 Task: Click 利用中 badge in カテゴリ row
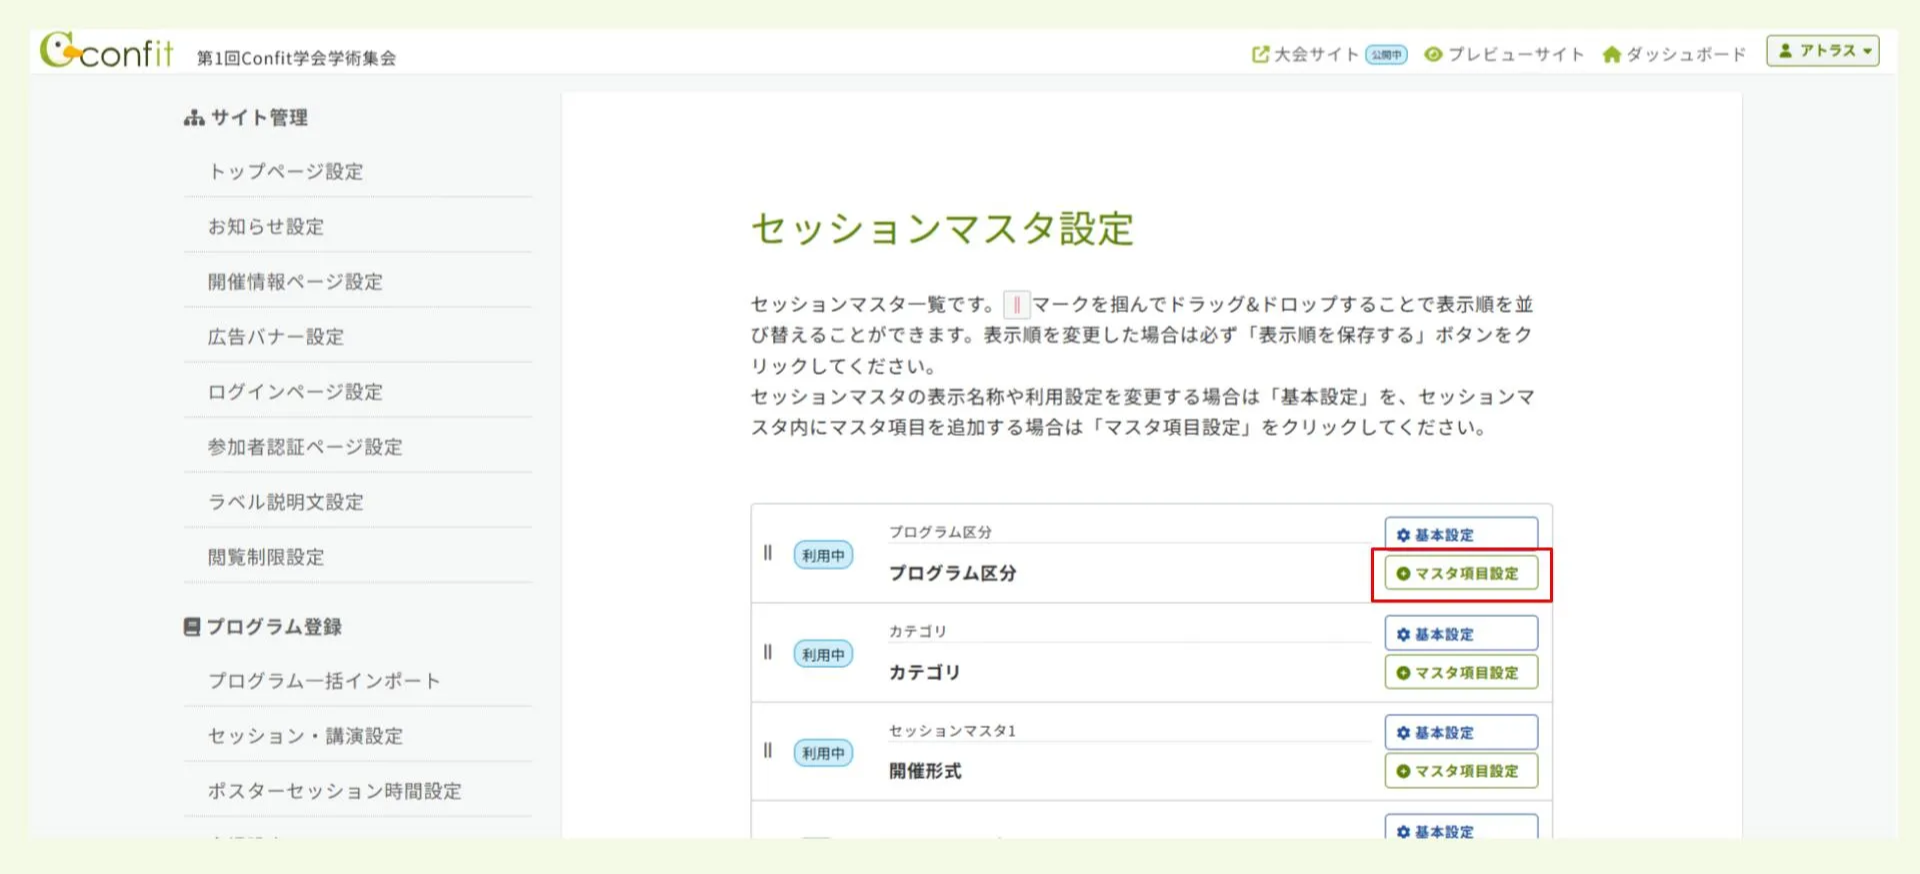pos(823,654)
